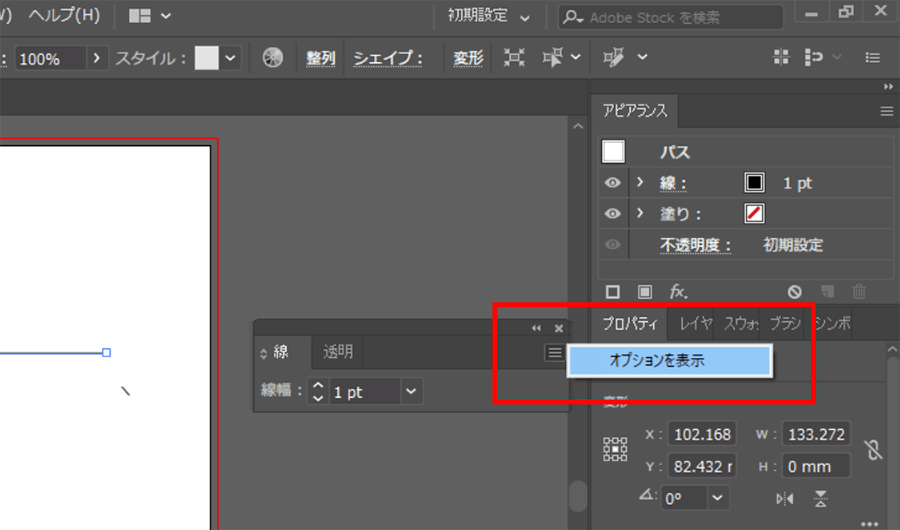Screen dimensions: 900x530
Task: Switch to the ブラシ tab
Action: (785, 323)
